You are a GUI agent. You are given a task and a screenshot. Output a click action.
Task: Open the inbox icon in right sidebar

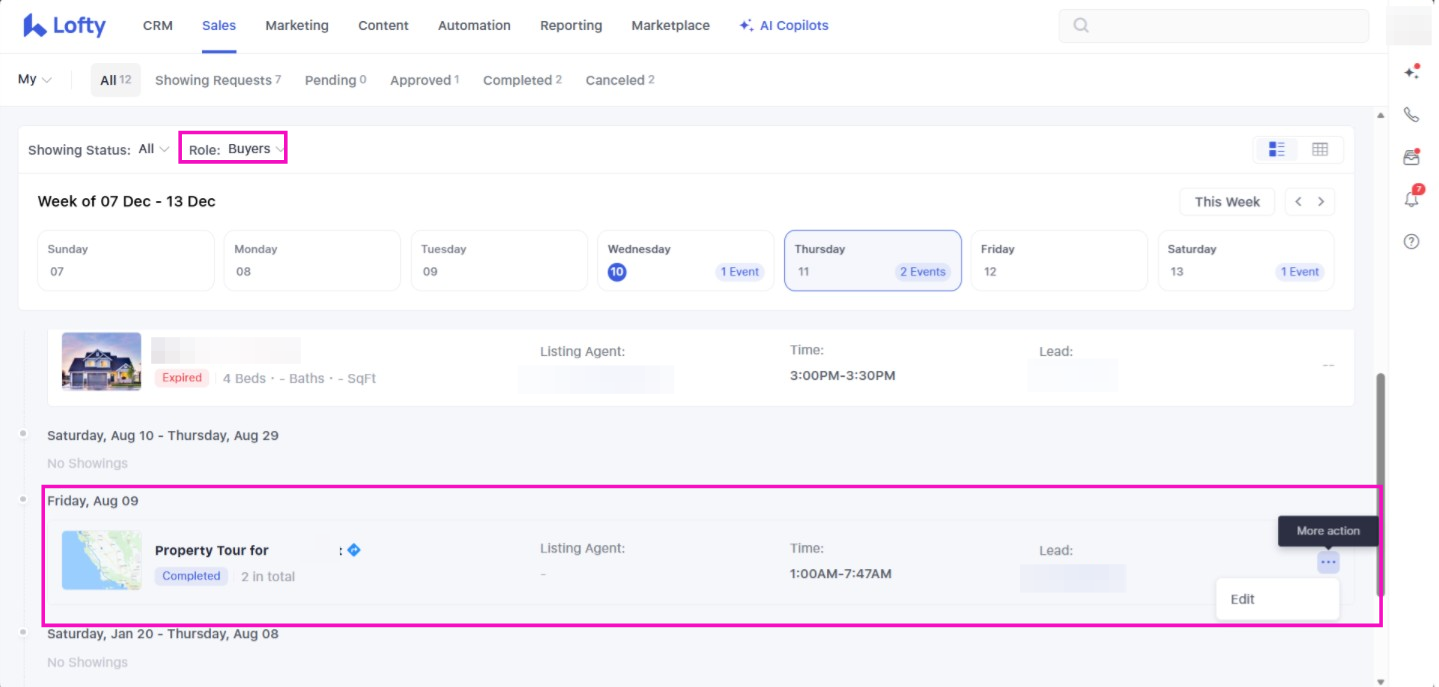(1411, 157)
